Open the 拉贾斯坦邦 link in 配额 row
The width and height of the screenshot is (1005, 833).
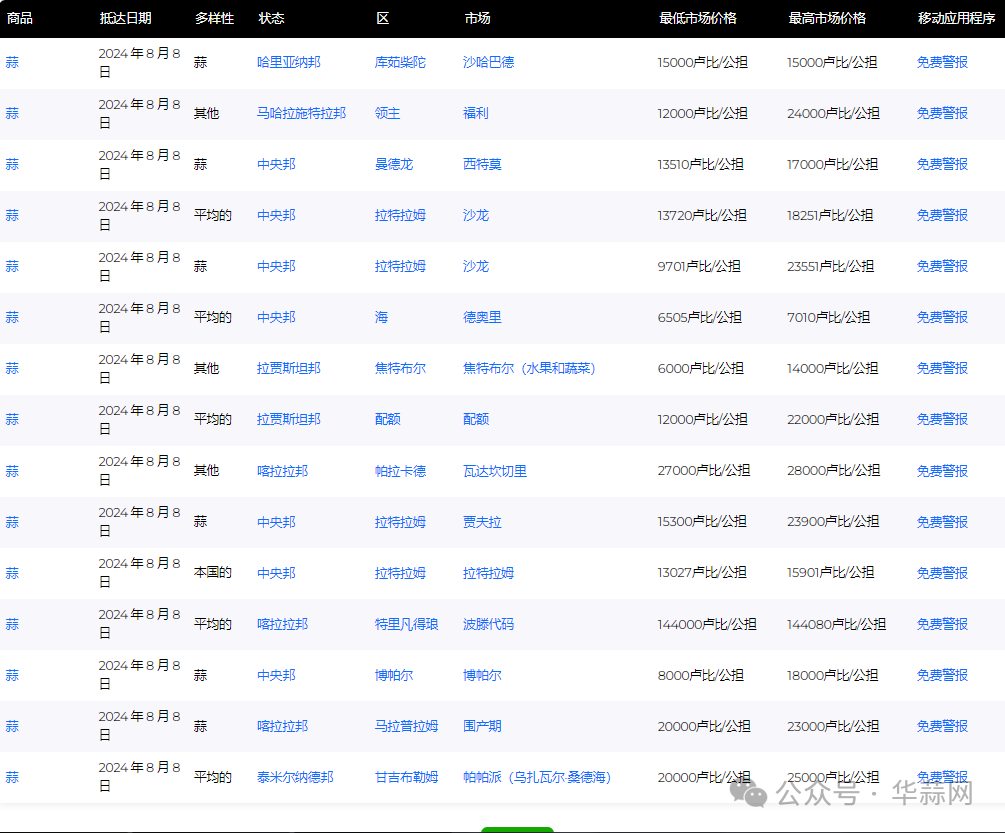tap(288, 419)
